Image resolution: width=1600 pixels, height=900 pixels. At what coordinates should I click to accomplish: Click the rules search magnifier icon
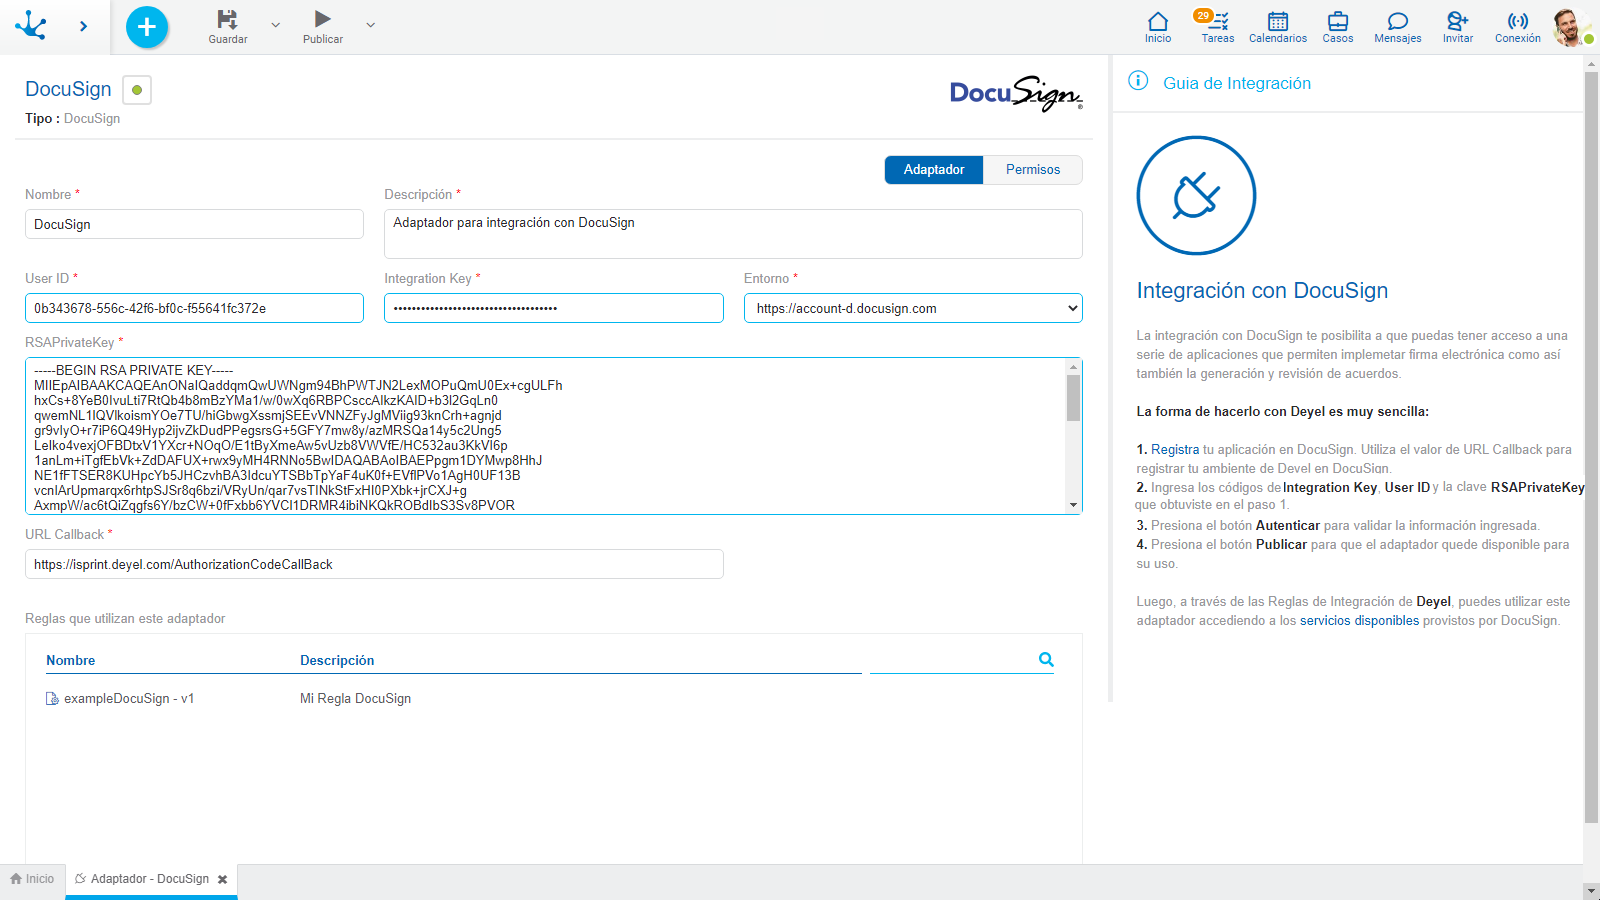pos(1046,659)
